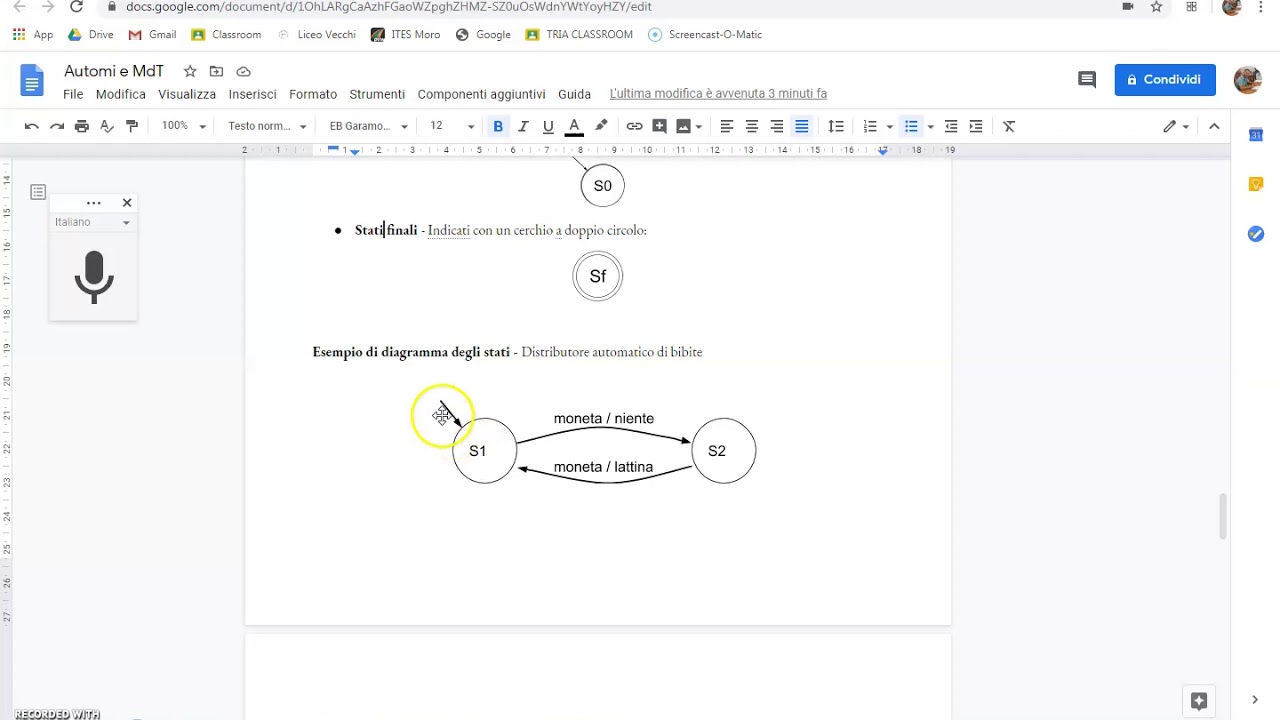Start voice typing microphone

(x=94, y=277)
